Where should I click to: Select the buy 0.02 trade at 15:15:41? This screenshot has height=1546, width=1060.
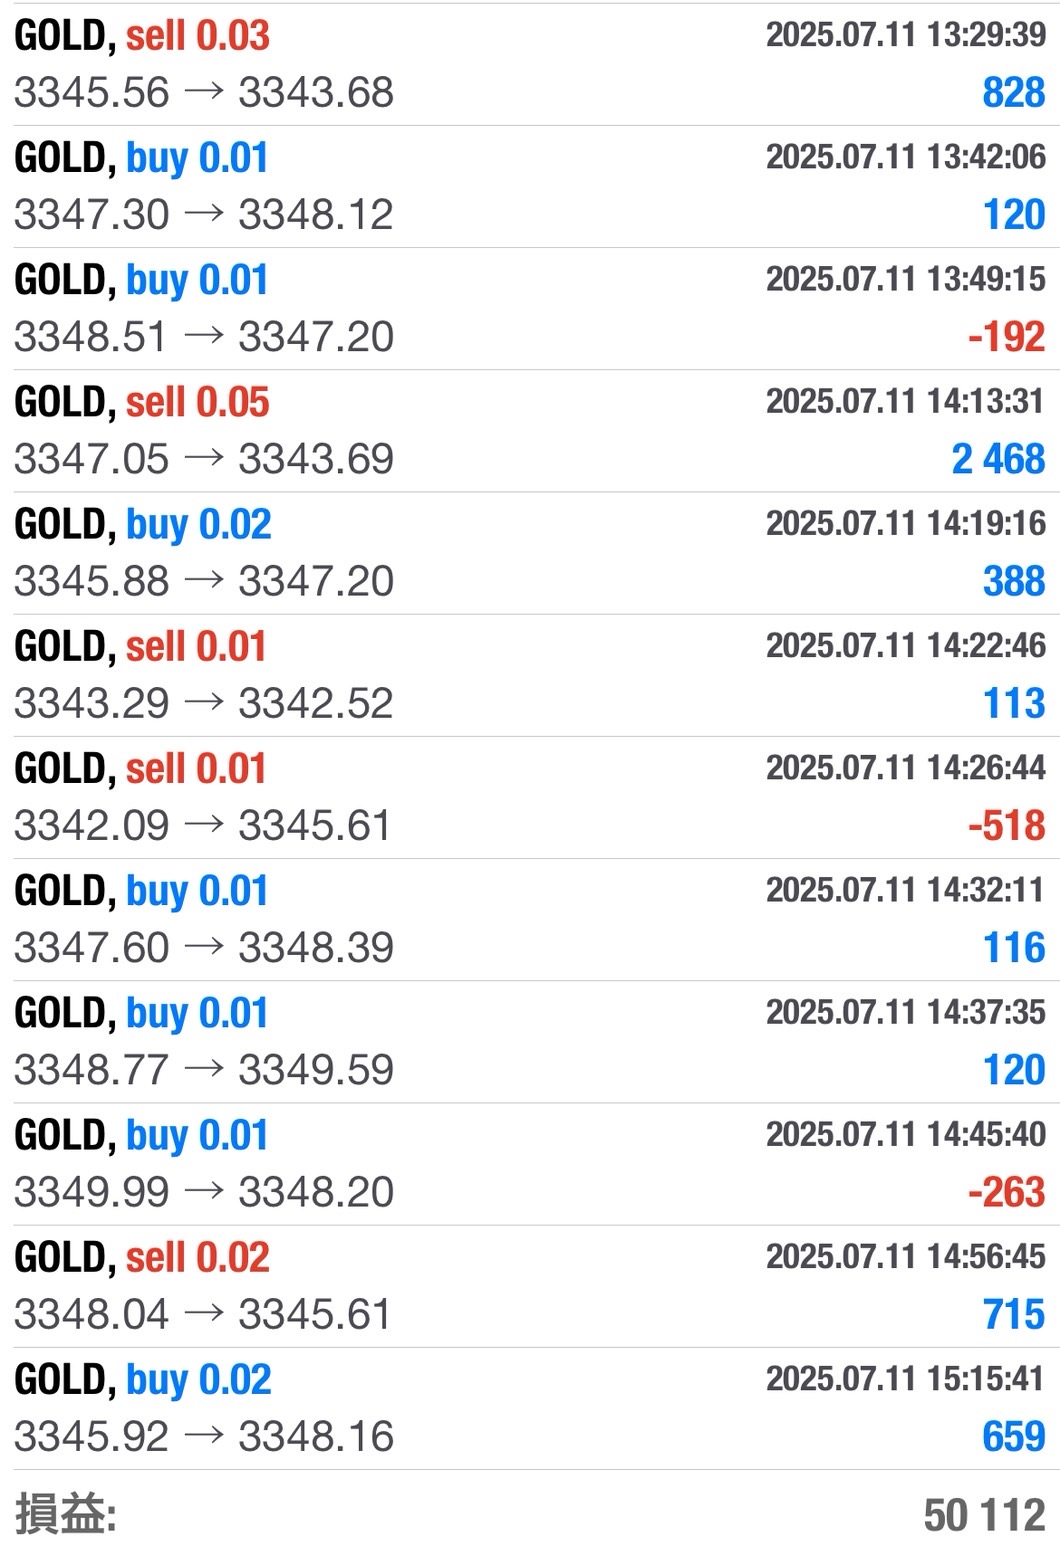point(530,1408)
